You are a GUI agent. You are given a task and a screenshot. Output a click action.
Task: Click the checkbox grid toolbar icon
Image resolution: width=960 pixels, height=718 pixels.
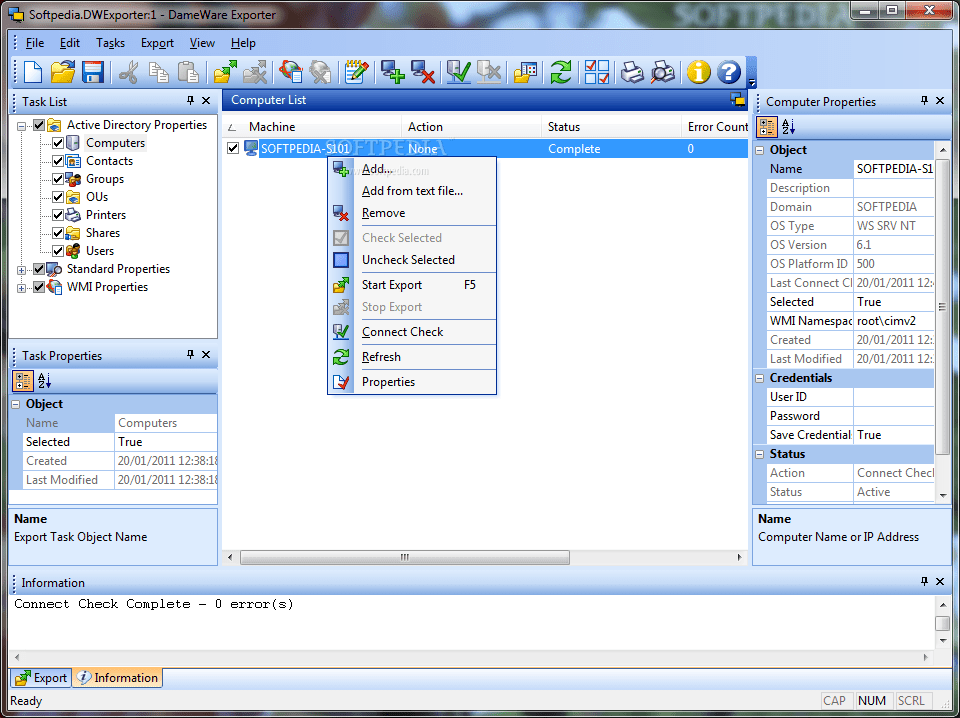(x=596, y=72)
